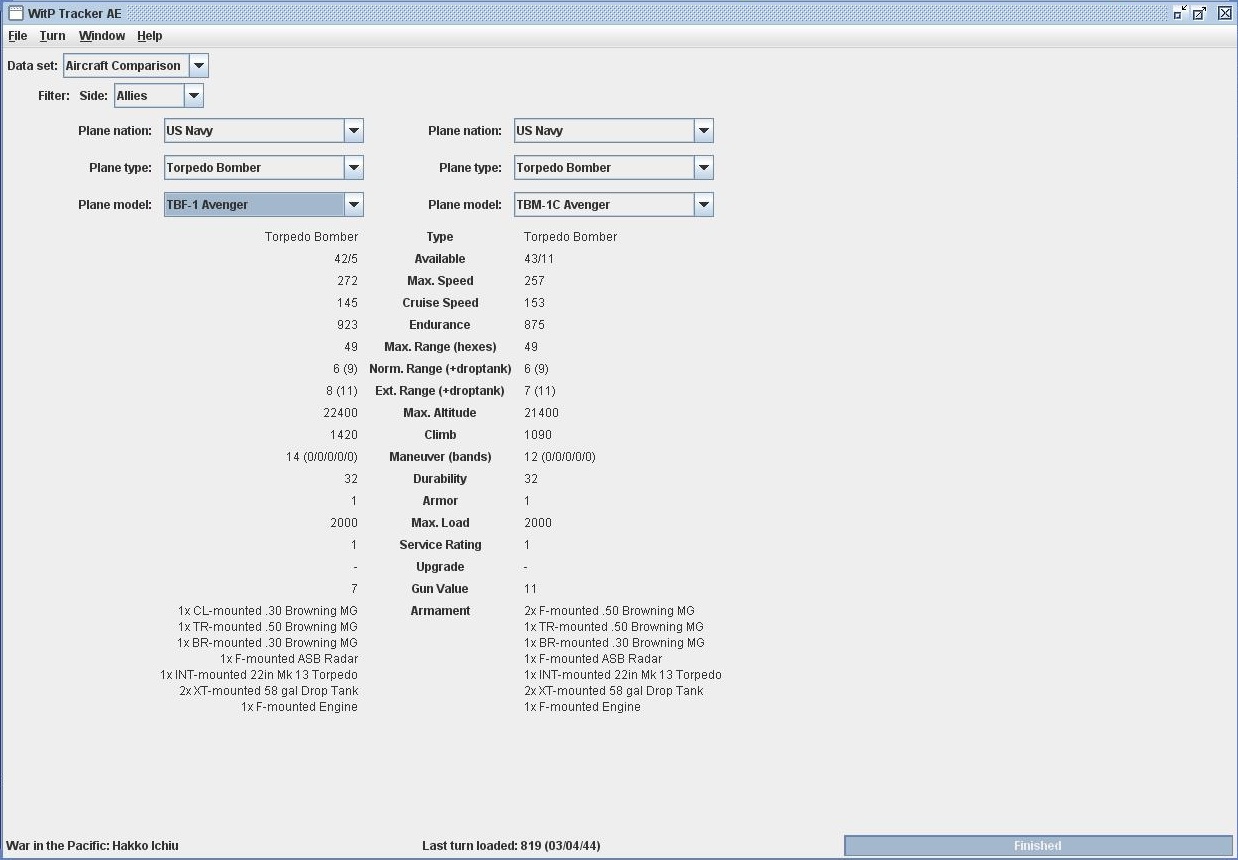Click the iconify window button in the title bar

pyautogui.click(x=1180, y=13)
